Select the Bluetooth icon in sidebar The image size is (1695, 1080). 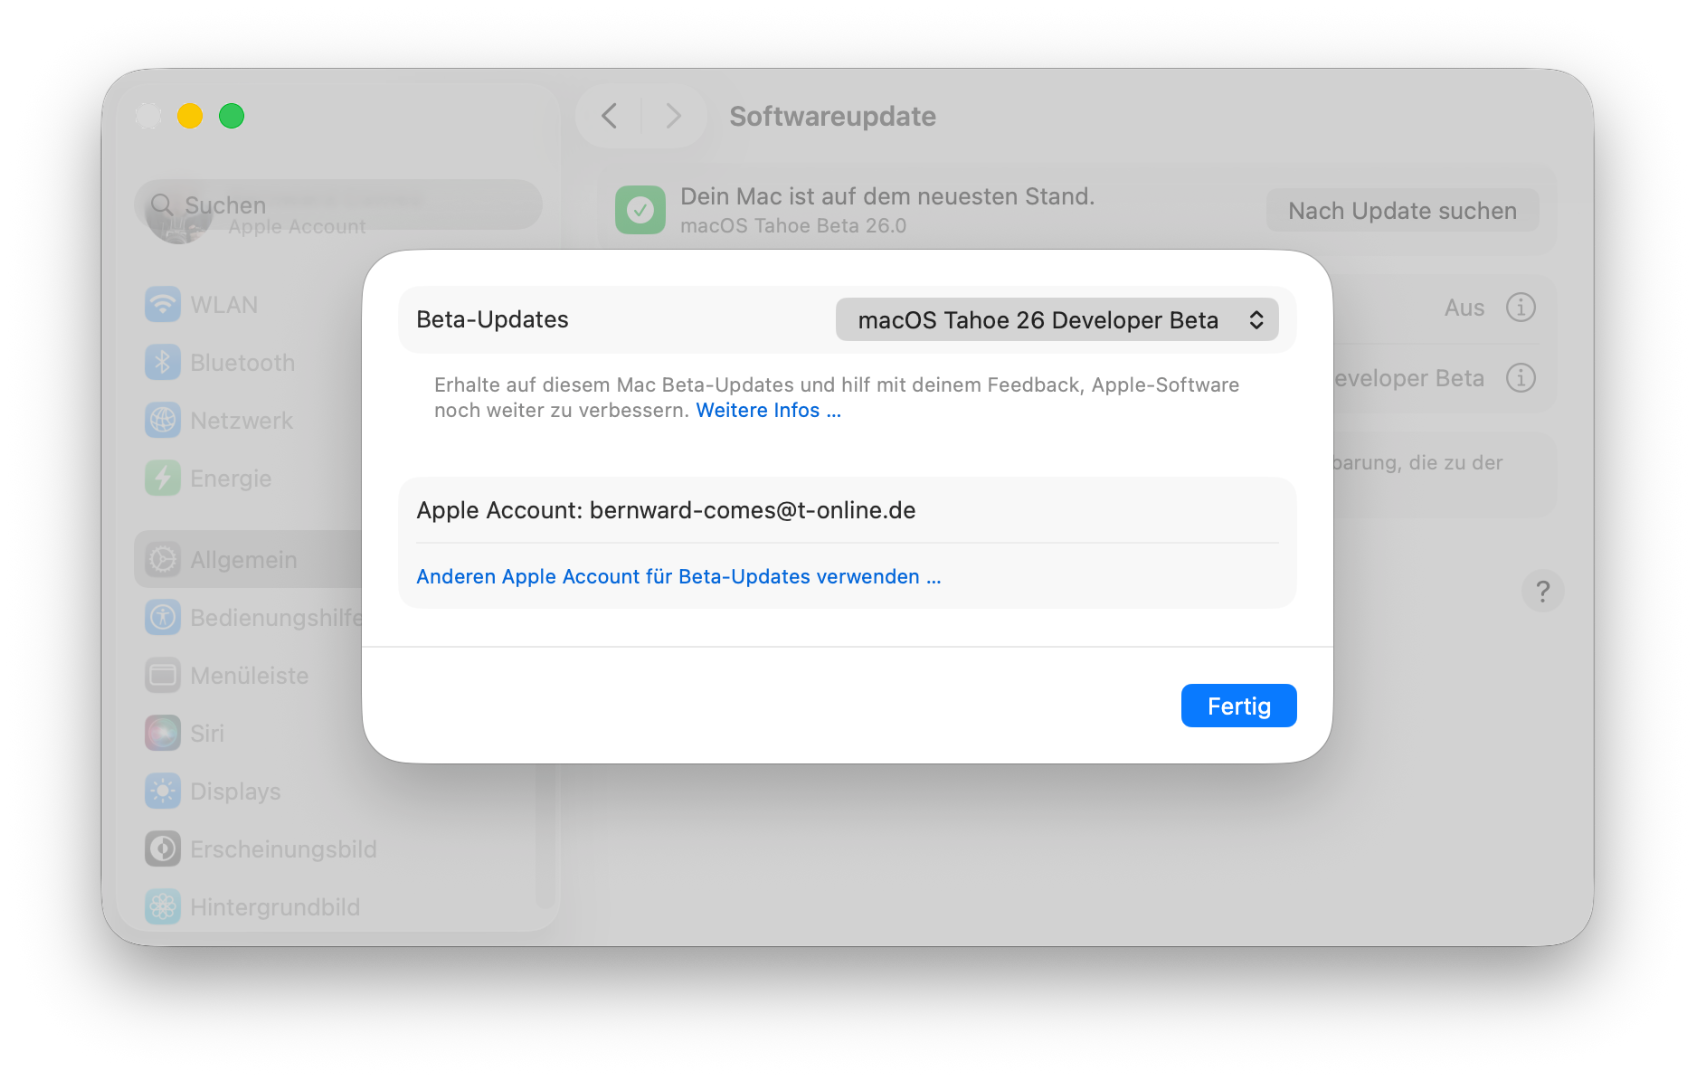coord(163,363)
